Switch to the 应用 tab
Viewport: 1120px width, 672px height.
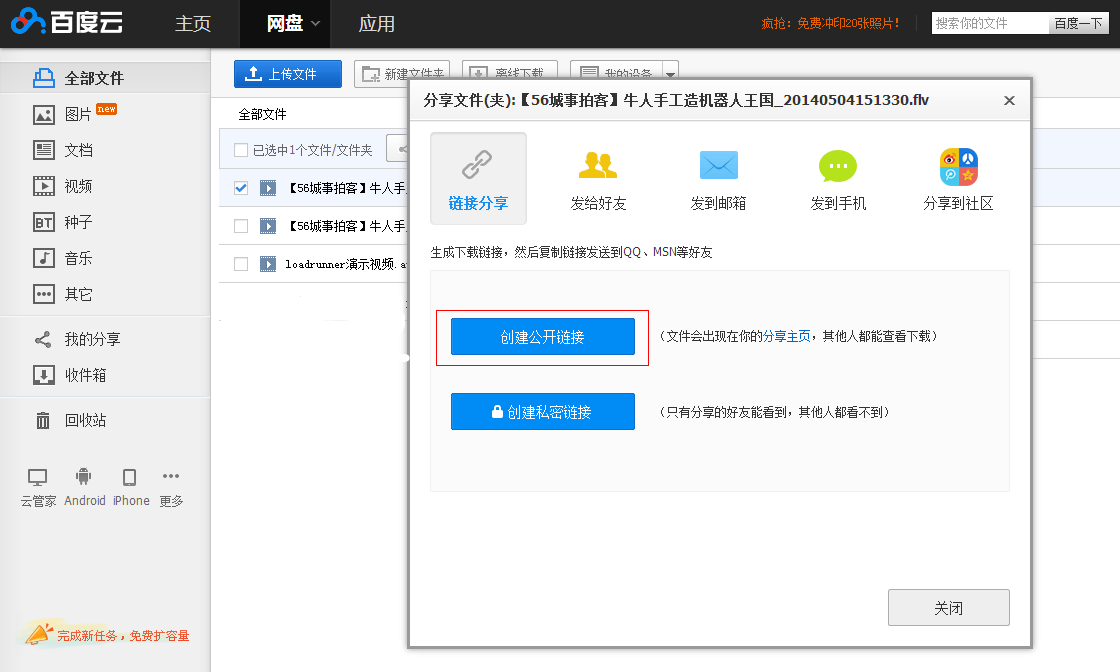[377, 23]
